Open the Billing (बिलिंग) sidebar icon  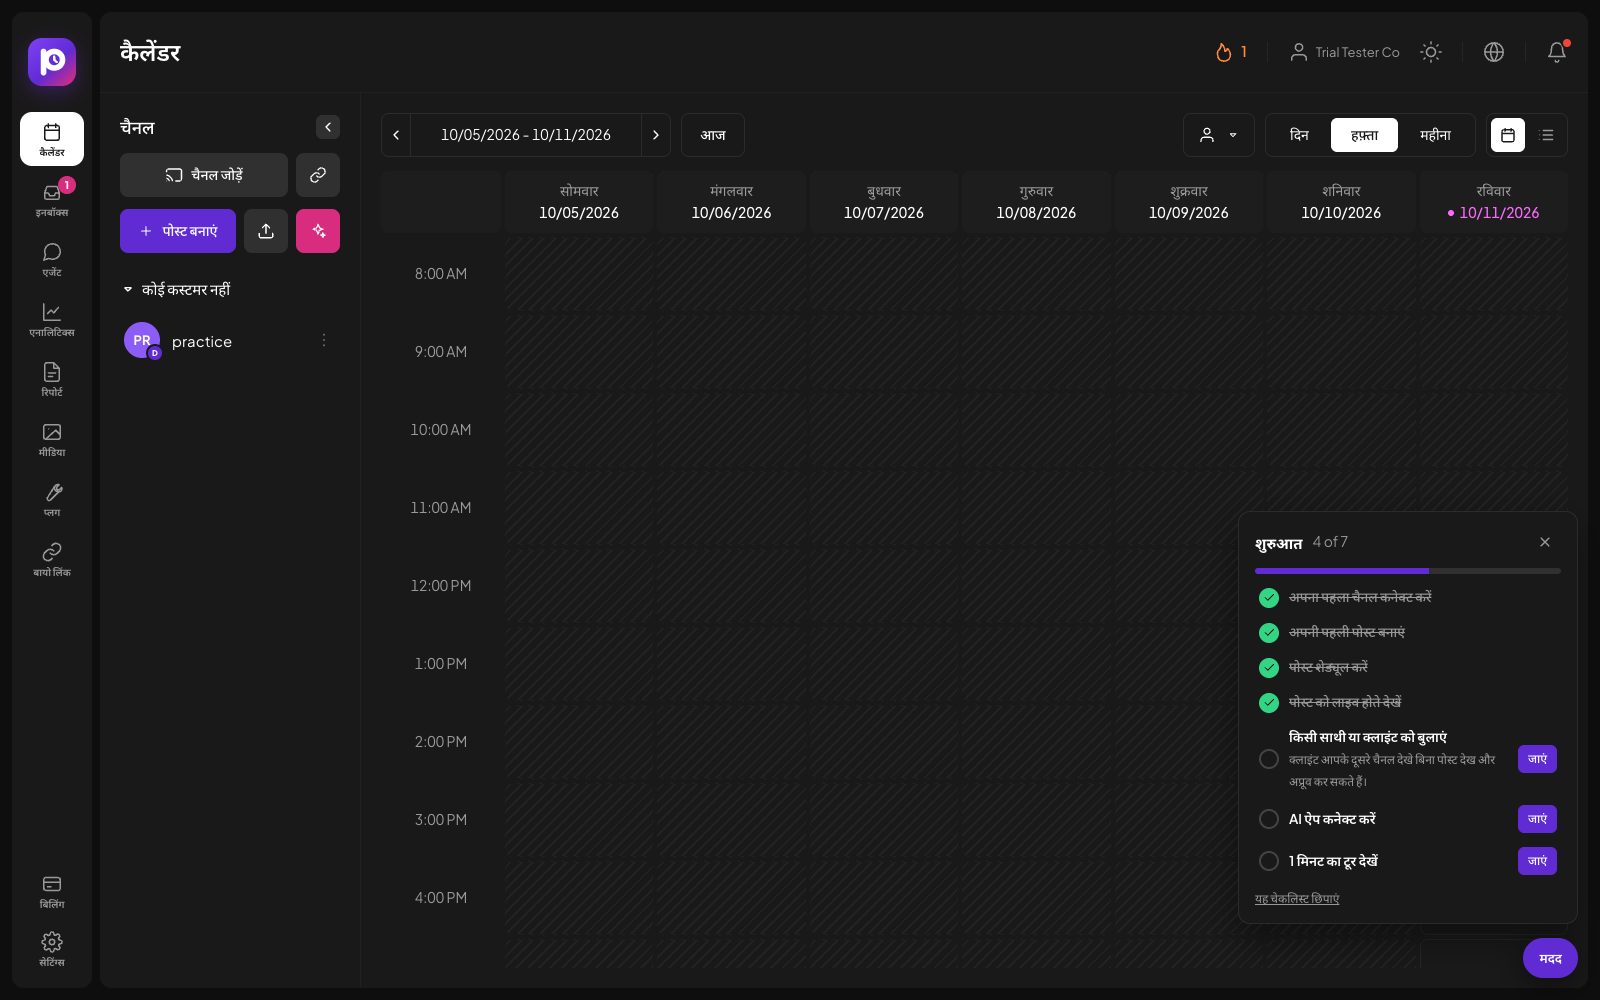[x=52, y=890]
